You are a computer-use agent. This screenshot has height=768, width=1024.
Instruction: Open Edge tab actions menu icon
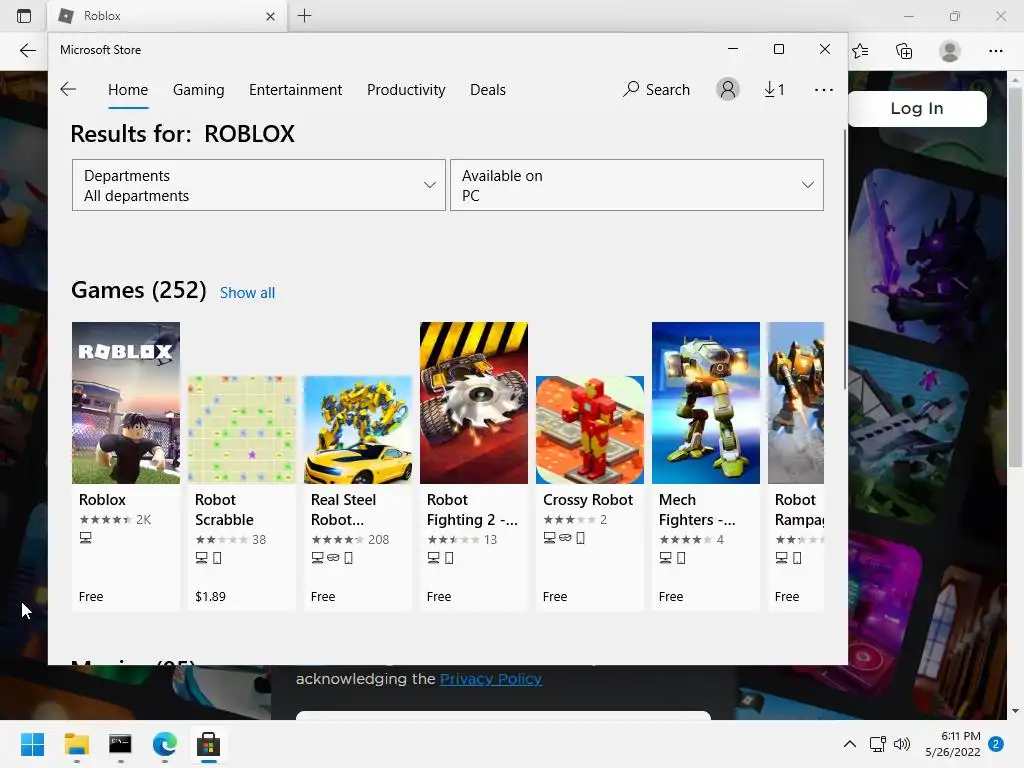click(x=24, y=16)
